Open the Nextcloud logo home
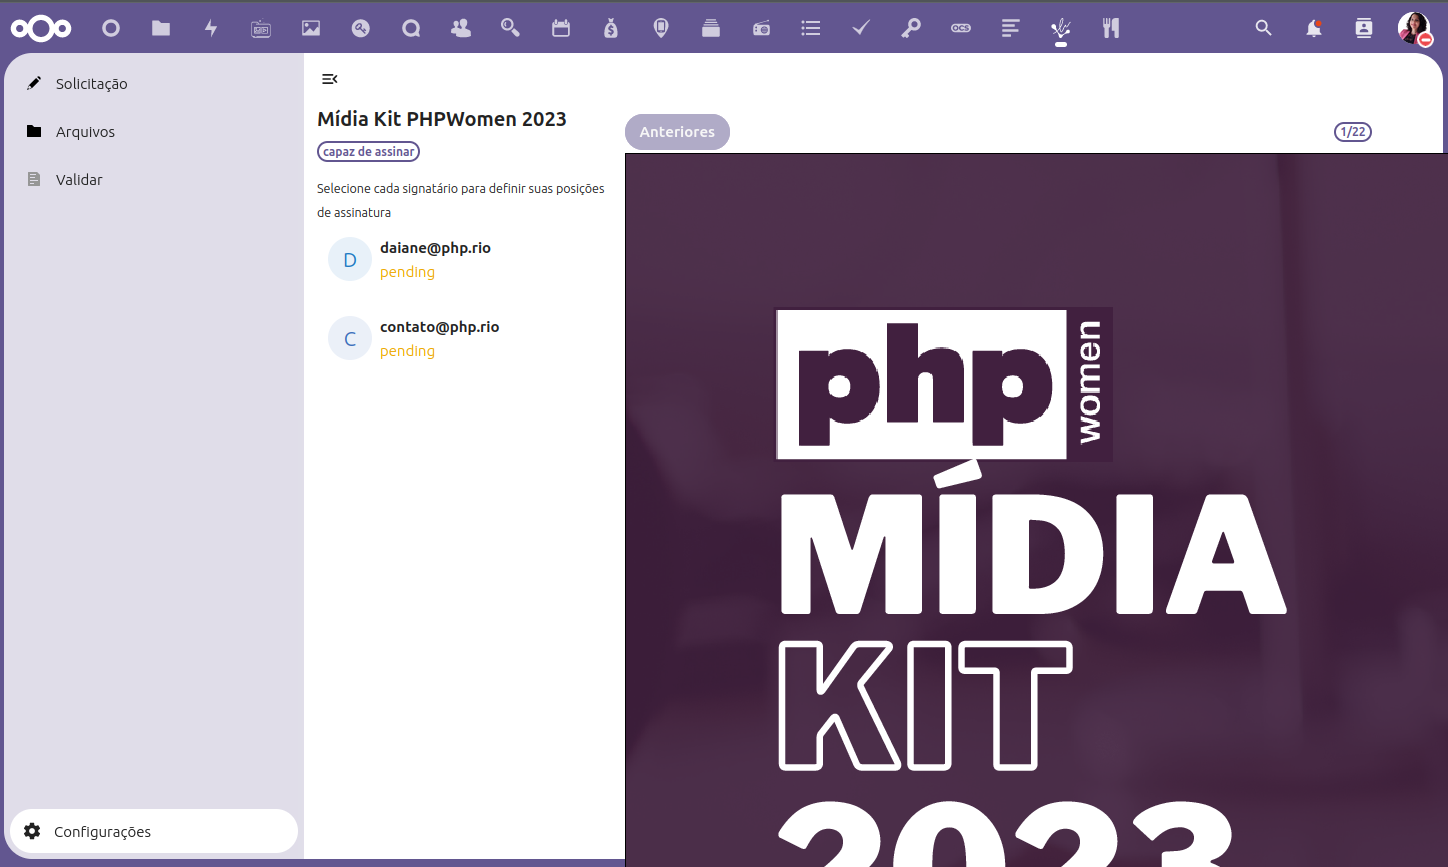Viewport: 1448px width, 867px height. (x=41, y=28)
